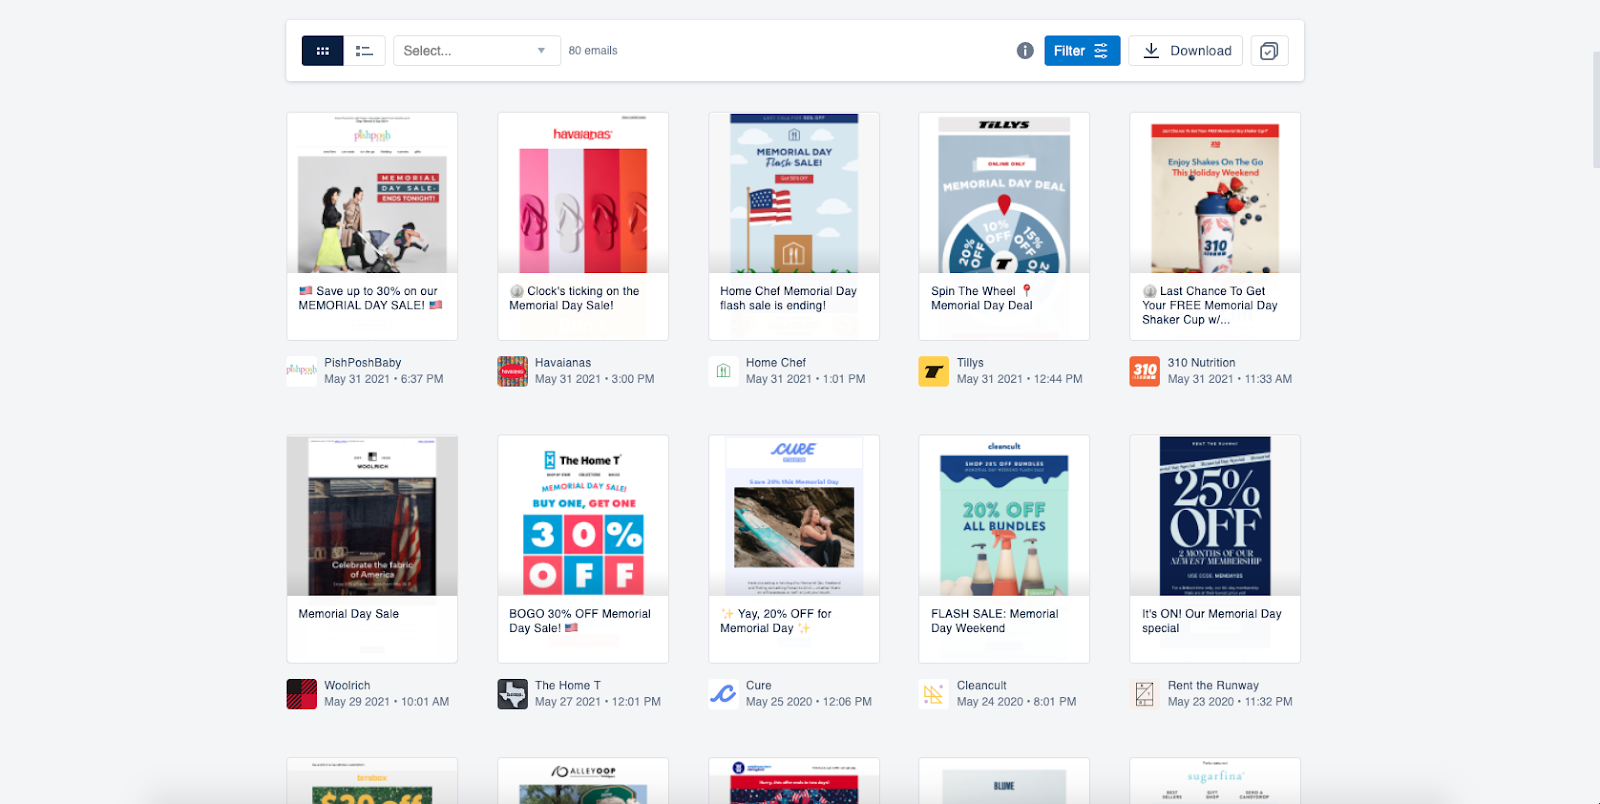Switch to grid view layout

(x=322, y=51)
